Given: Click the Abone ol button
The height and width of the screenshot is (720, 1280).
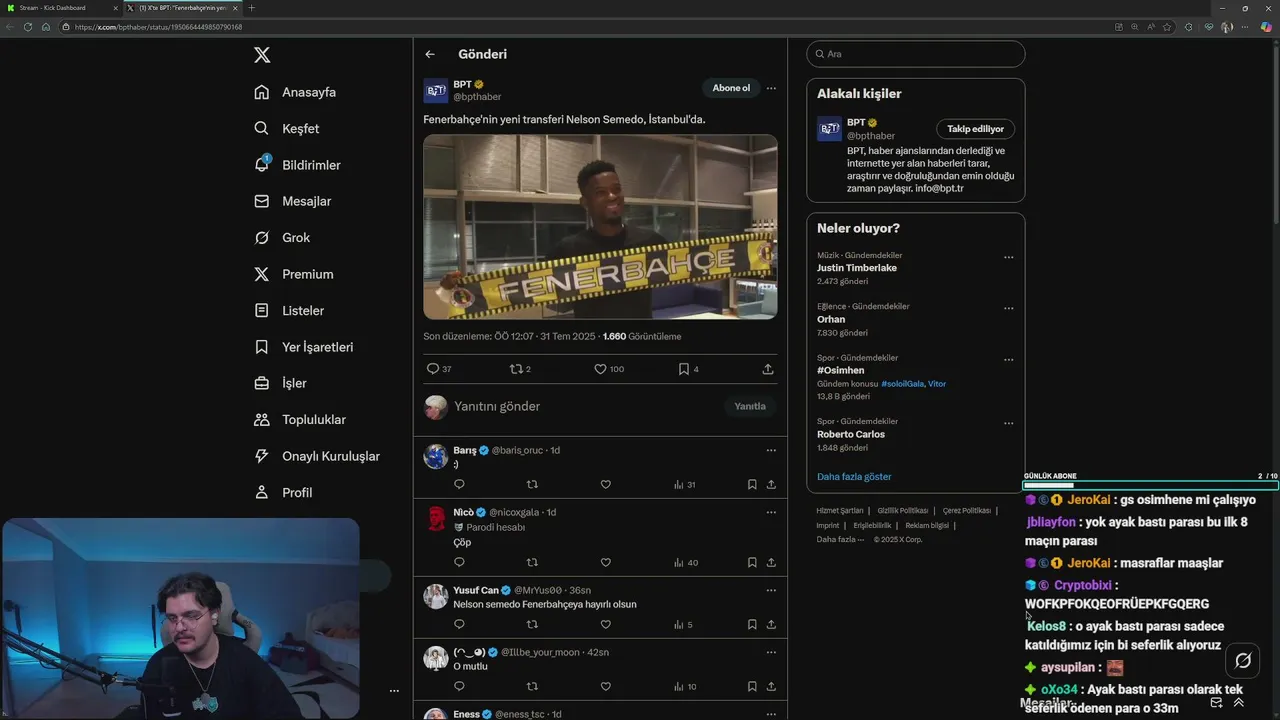Looking at the screenshot, I should click(x=731, y=88).
